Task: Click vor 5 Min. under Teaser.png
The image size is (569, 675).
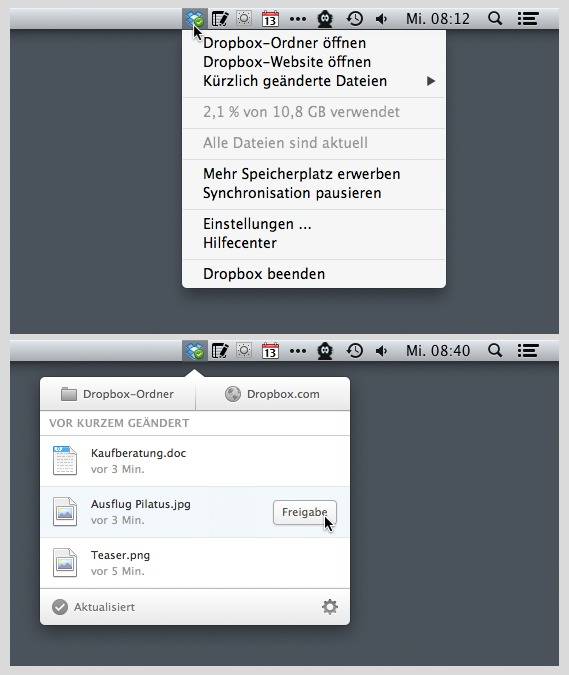Action: [x=118, y=571]
